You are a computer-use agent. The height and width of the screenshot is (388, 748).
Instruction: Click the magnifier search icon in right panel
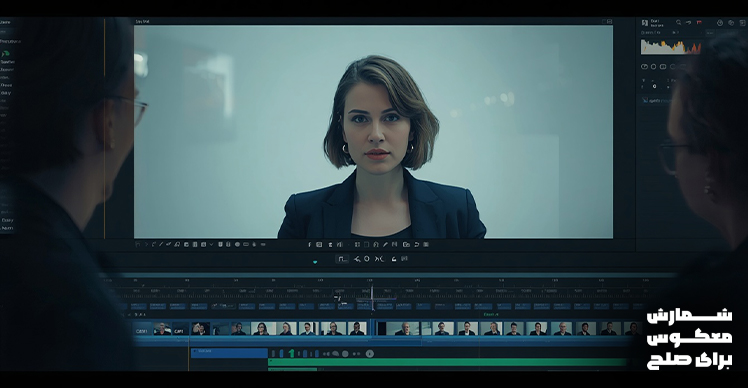[678, 22]
